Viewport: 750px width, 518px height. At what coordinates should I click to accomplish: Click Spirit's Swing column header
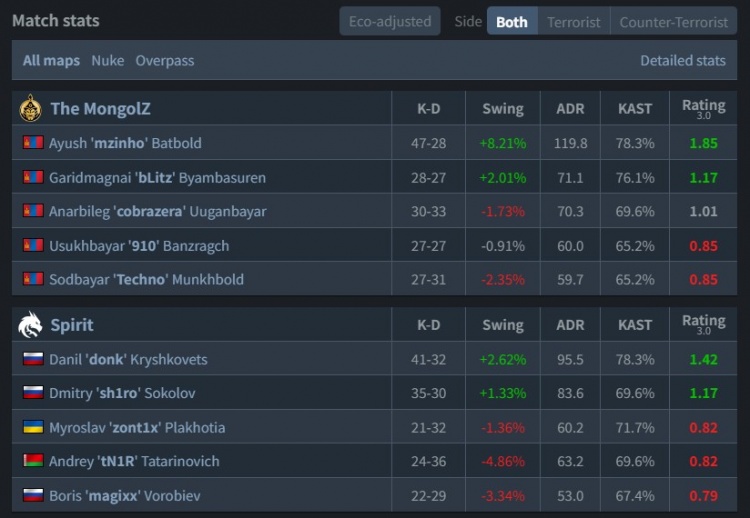pos(502,324)
